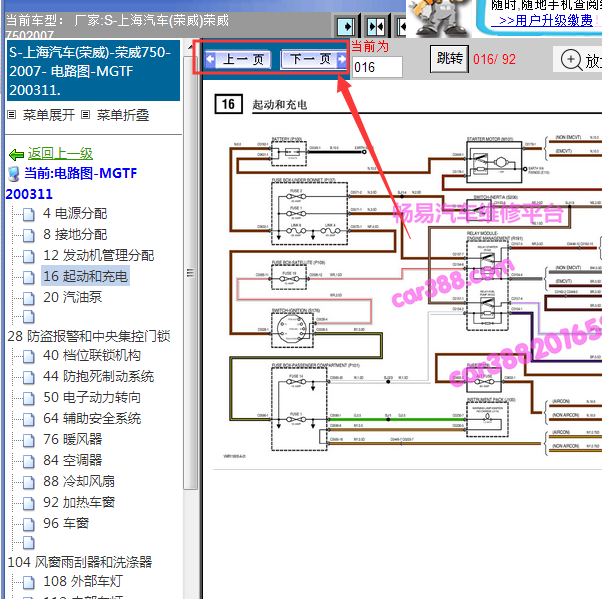Open 104 风窗雨刮器和洗涤器 entry
The image size is (602, 599).
click(80, 562)
